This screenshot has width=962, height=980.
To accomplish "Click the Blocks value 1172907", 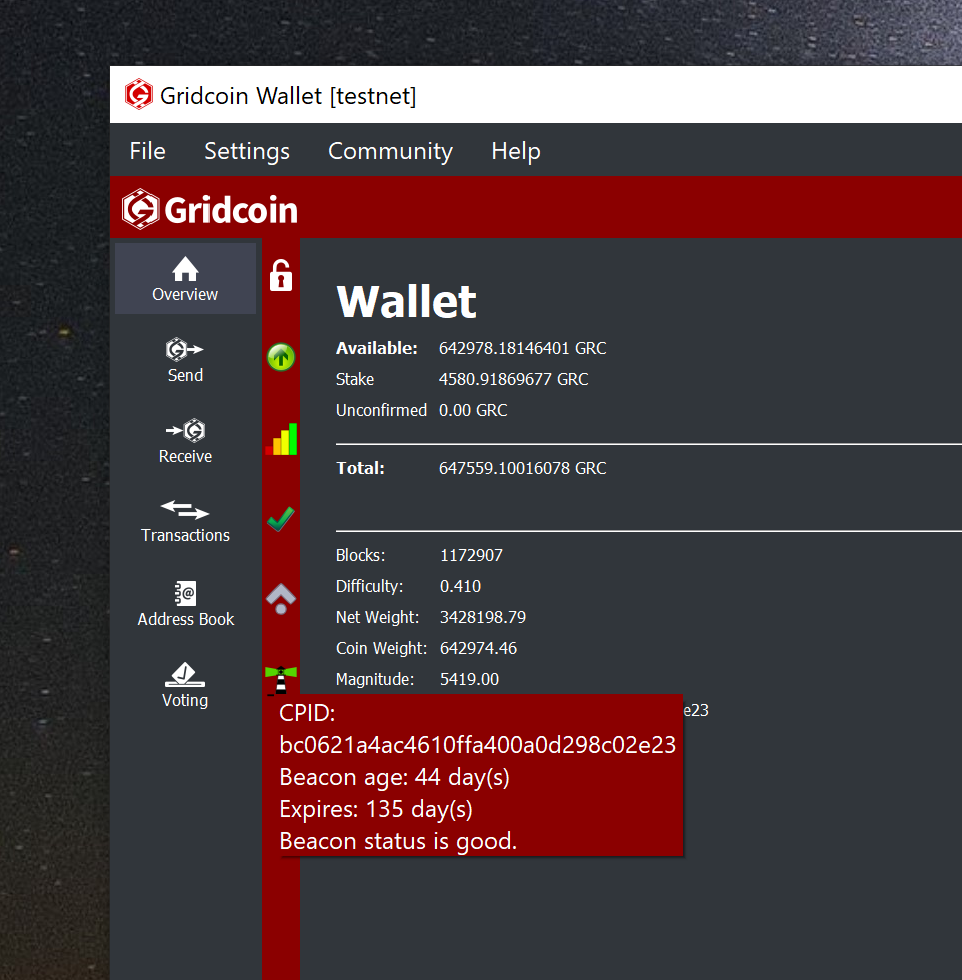I will [471, 555].
